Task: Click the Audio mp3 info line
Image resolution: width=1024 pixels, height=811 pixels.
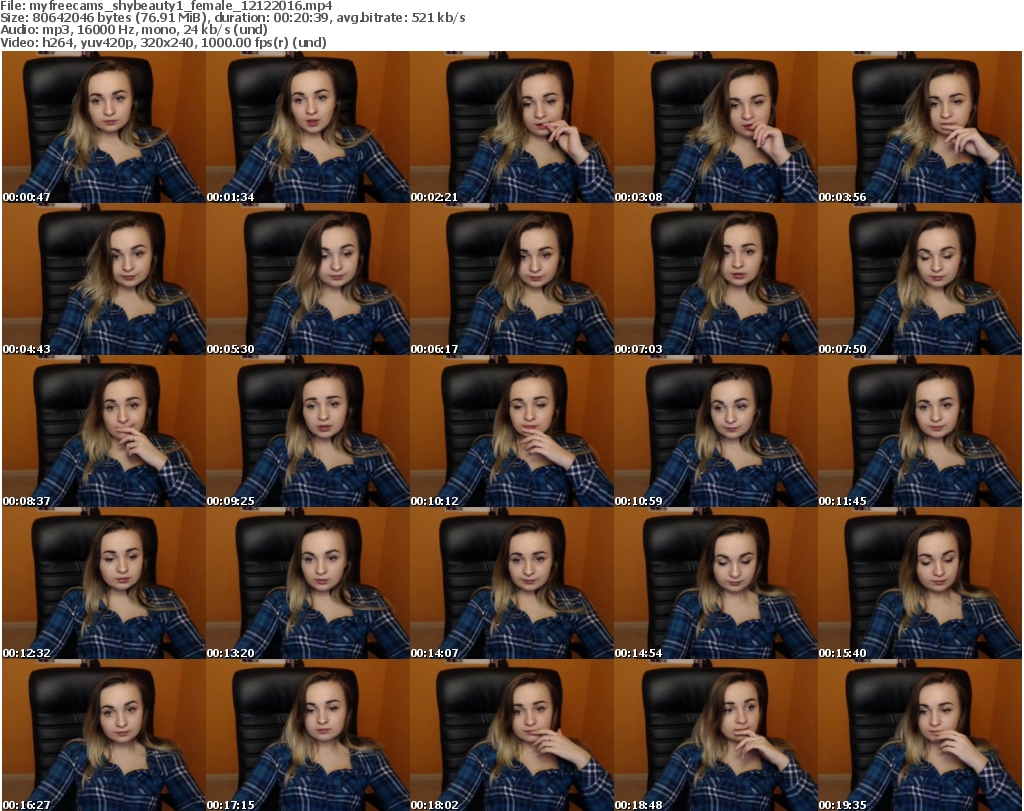Action: click(134, 29)
